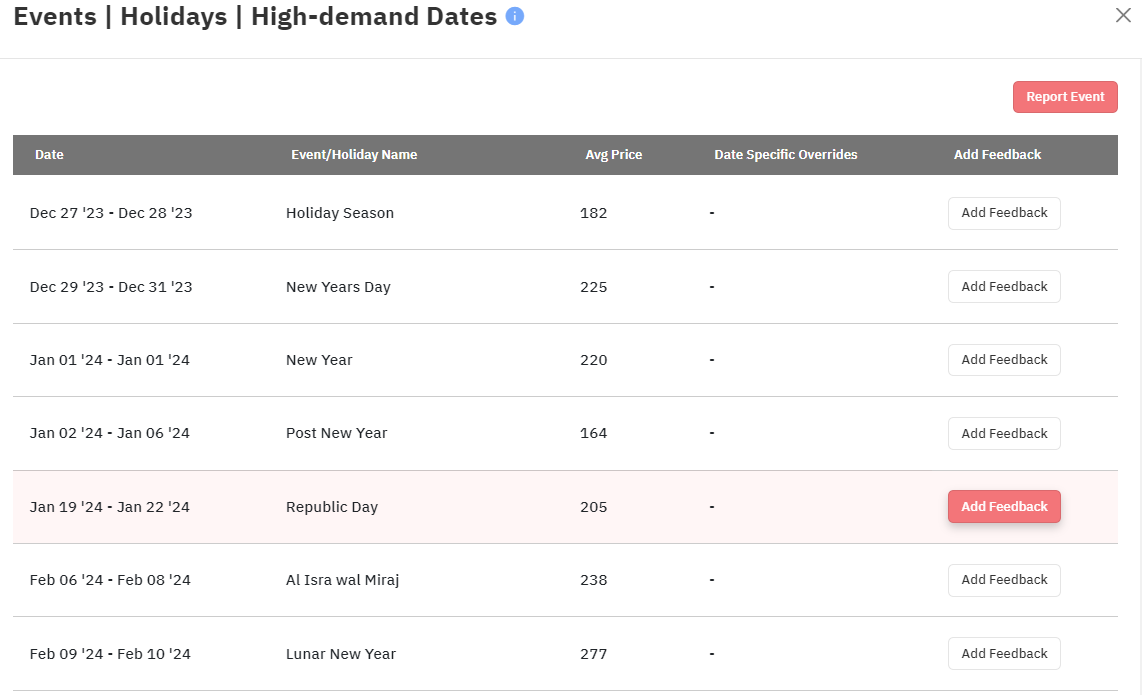Click the Add Feedback column header

(997, 155)
